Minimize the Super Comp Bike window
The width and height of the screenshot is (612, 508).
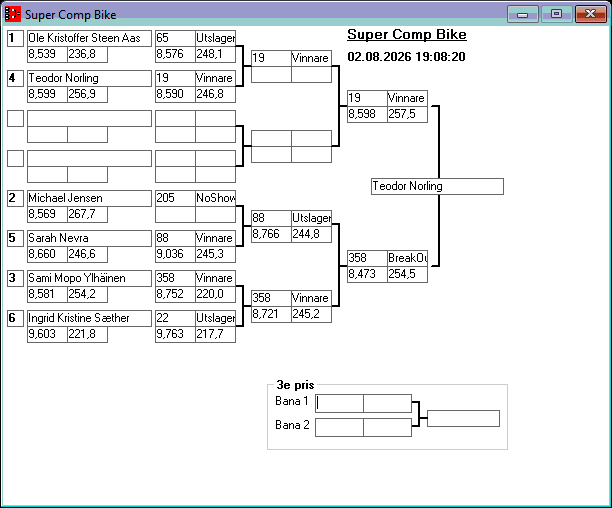tap(523, 14)
